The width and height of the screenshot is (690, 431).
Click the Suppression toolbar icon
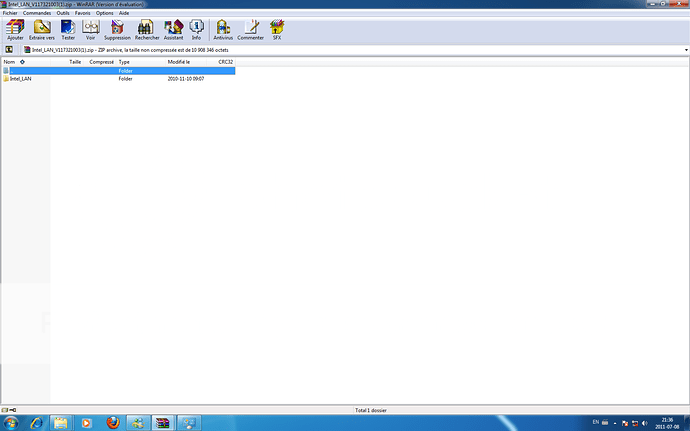click(117, 28)
